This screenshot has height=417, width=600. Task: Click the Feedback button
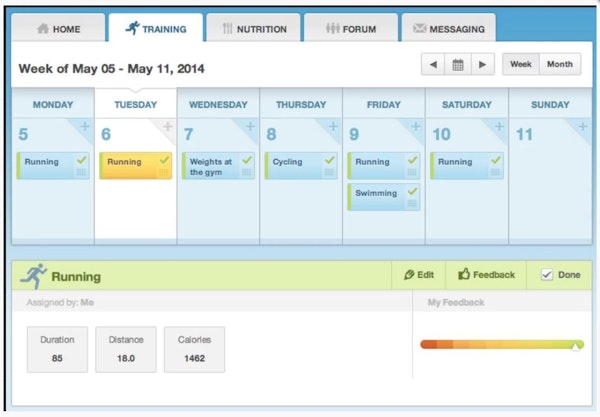point(486,275)
